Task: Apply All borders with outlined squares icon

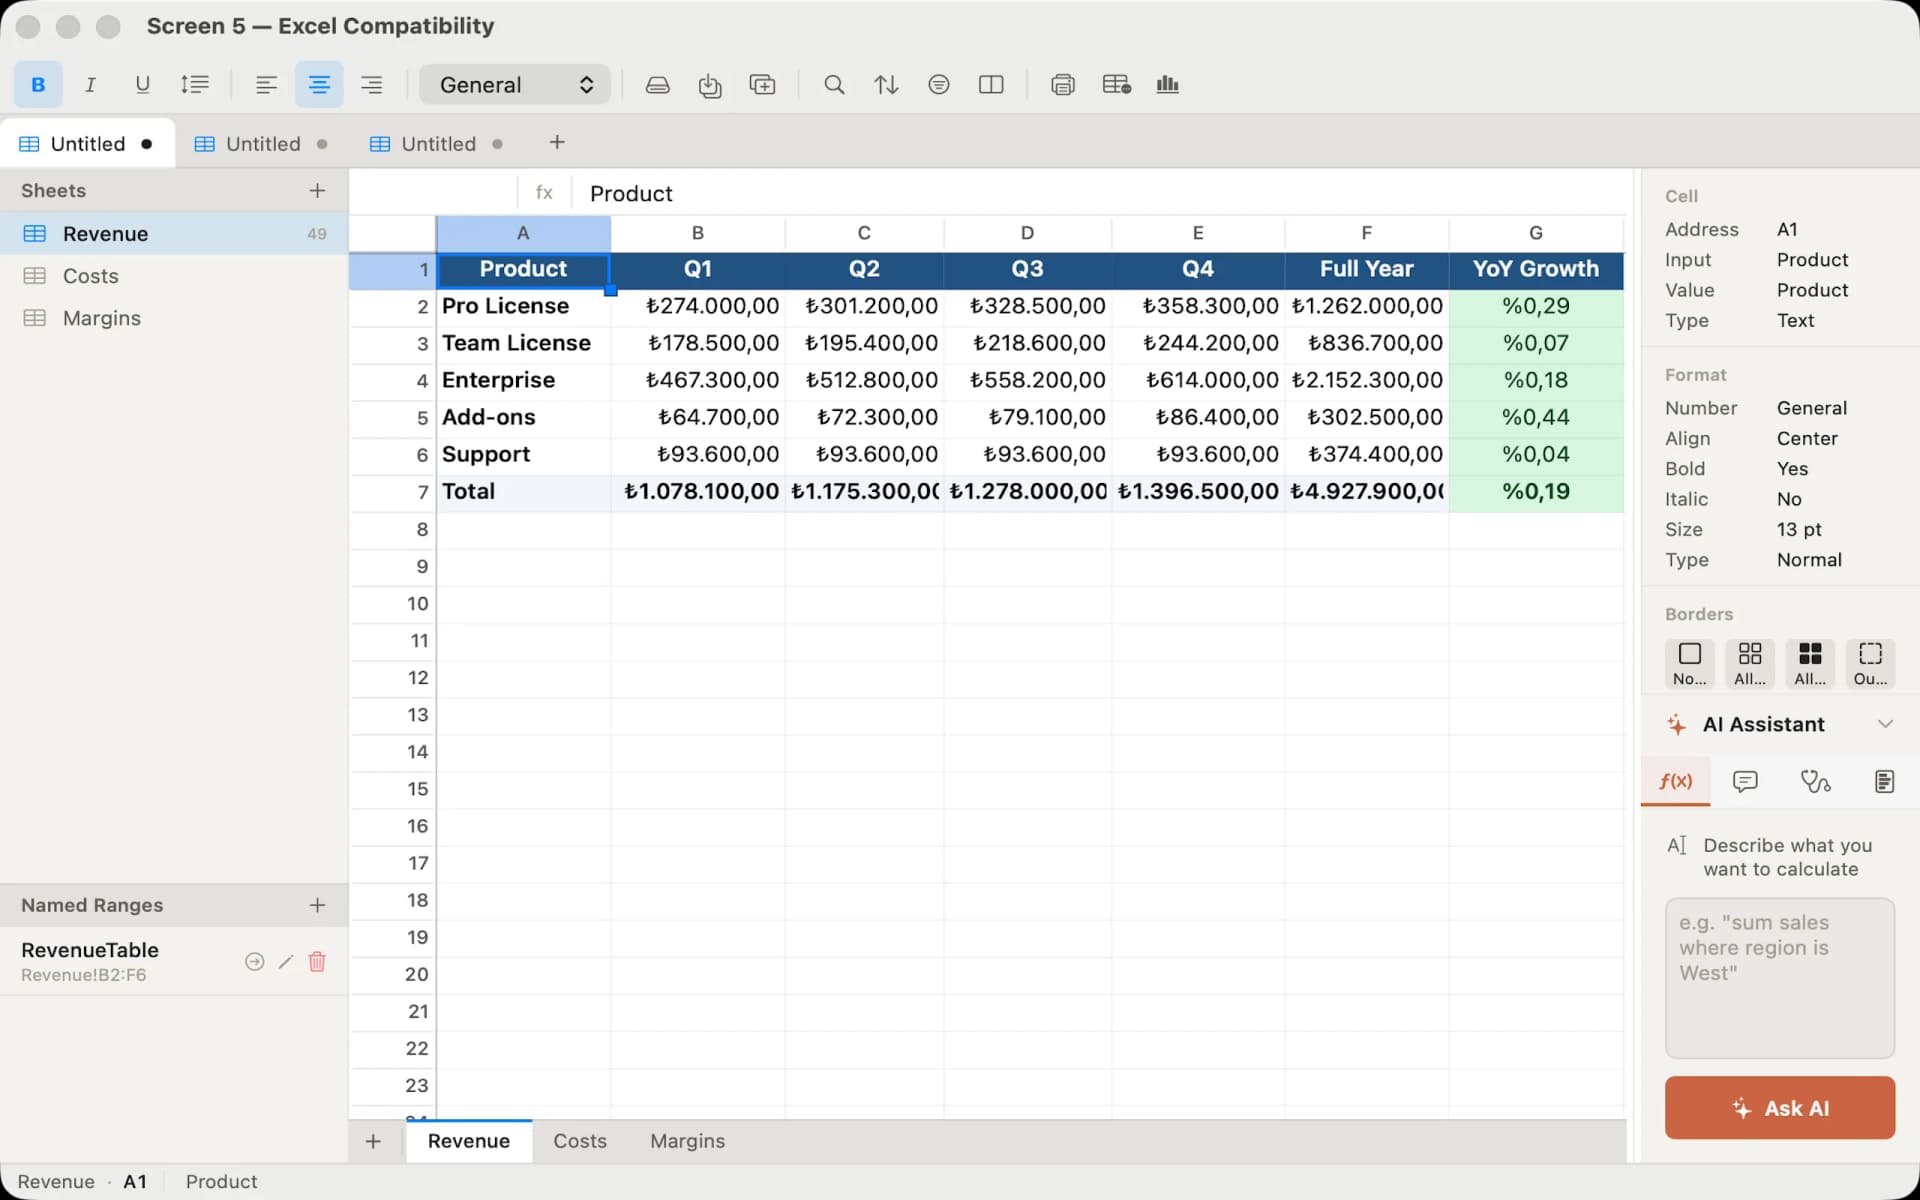Action: (1749, 664)
